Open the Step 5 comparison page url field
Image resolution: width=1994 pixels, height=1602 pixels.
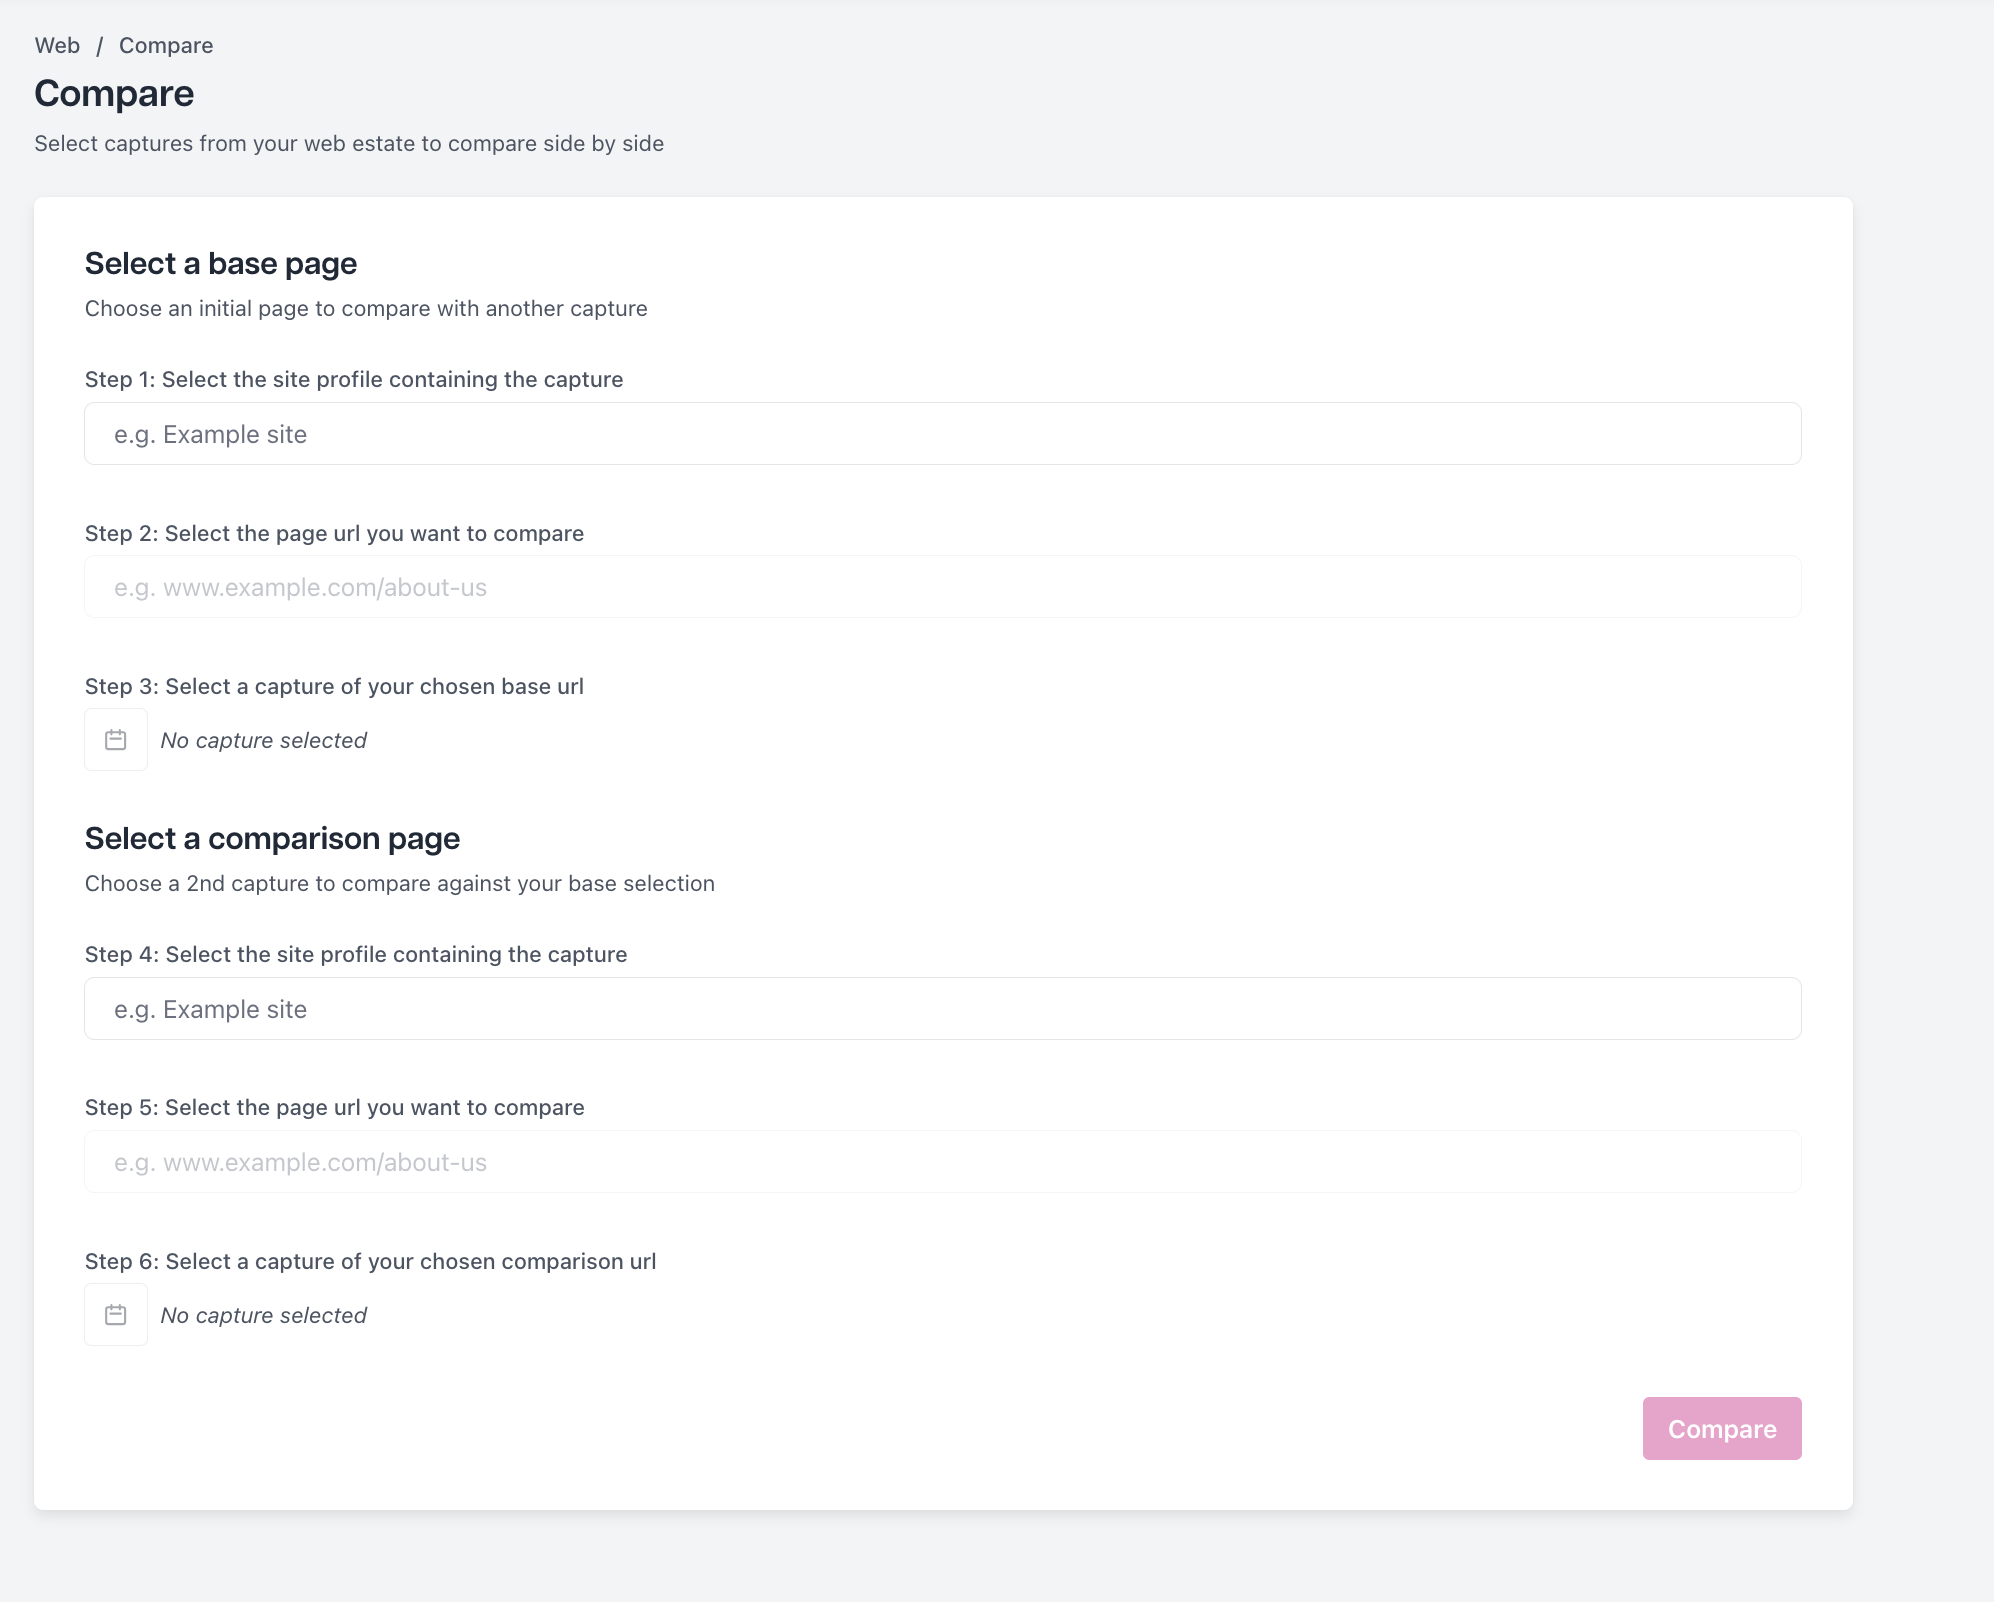click(943, 1162)
